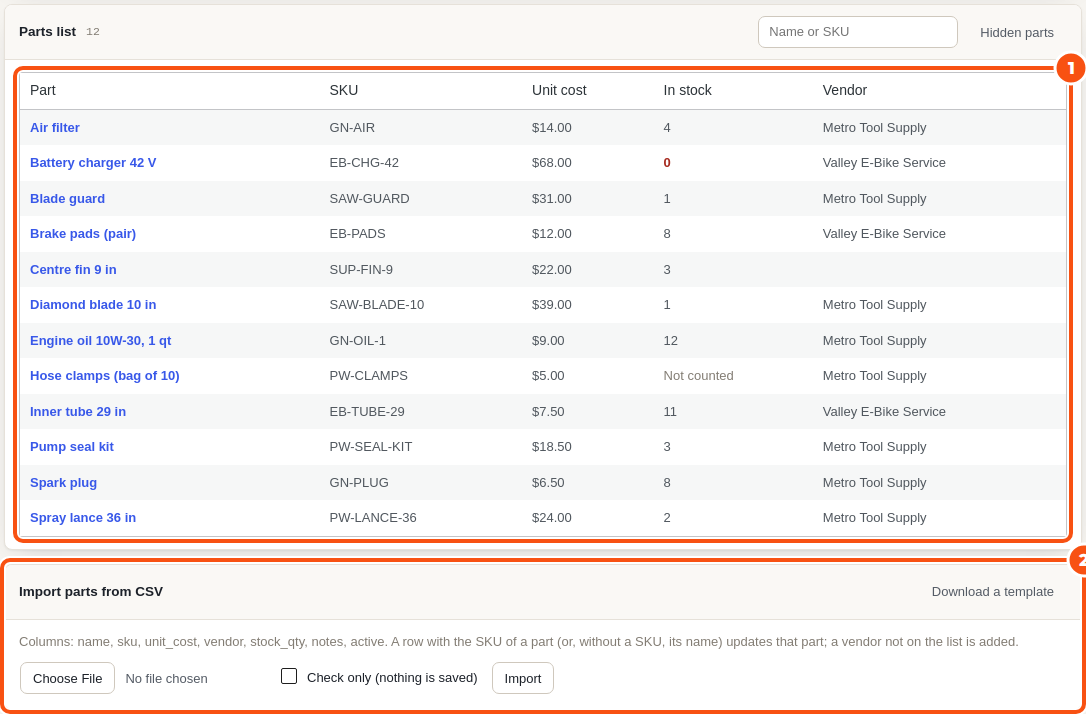Enable Check only (nothing is saved) checkbox
This screenshot has height=714, width=1086.
pos(289,676)
